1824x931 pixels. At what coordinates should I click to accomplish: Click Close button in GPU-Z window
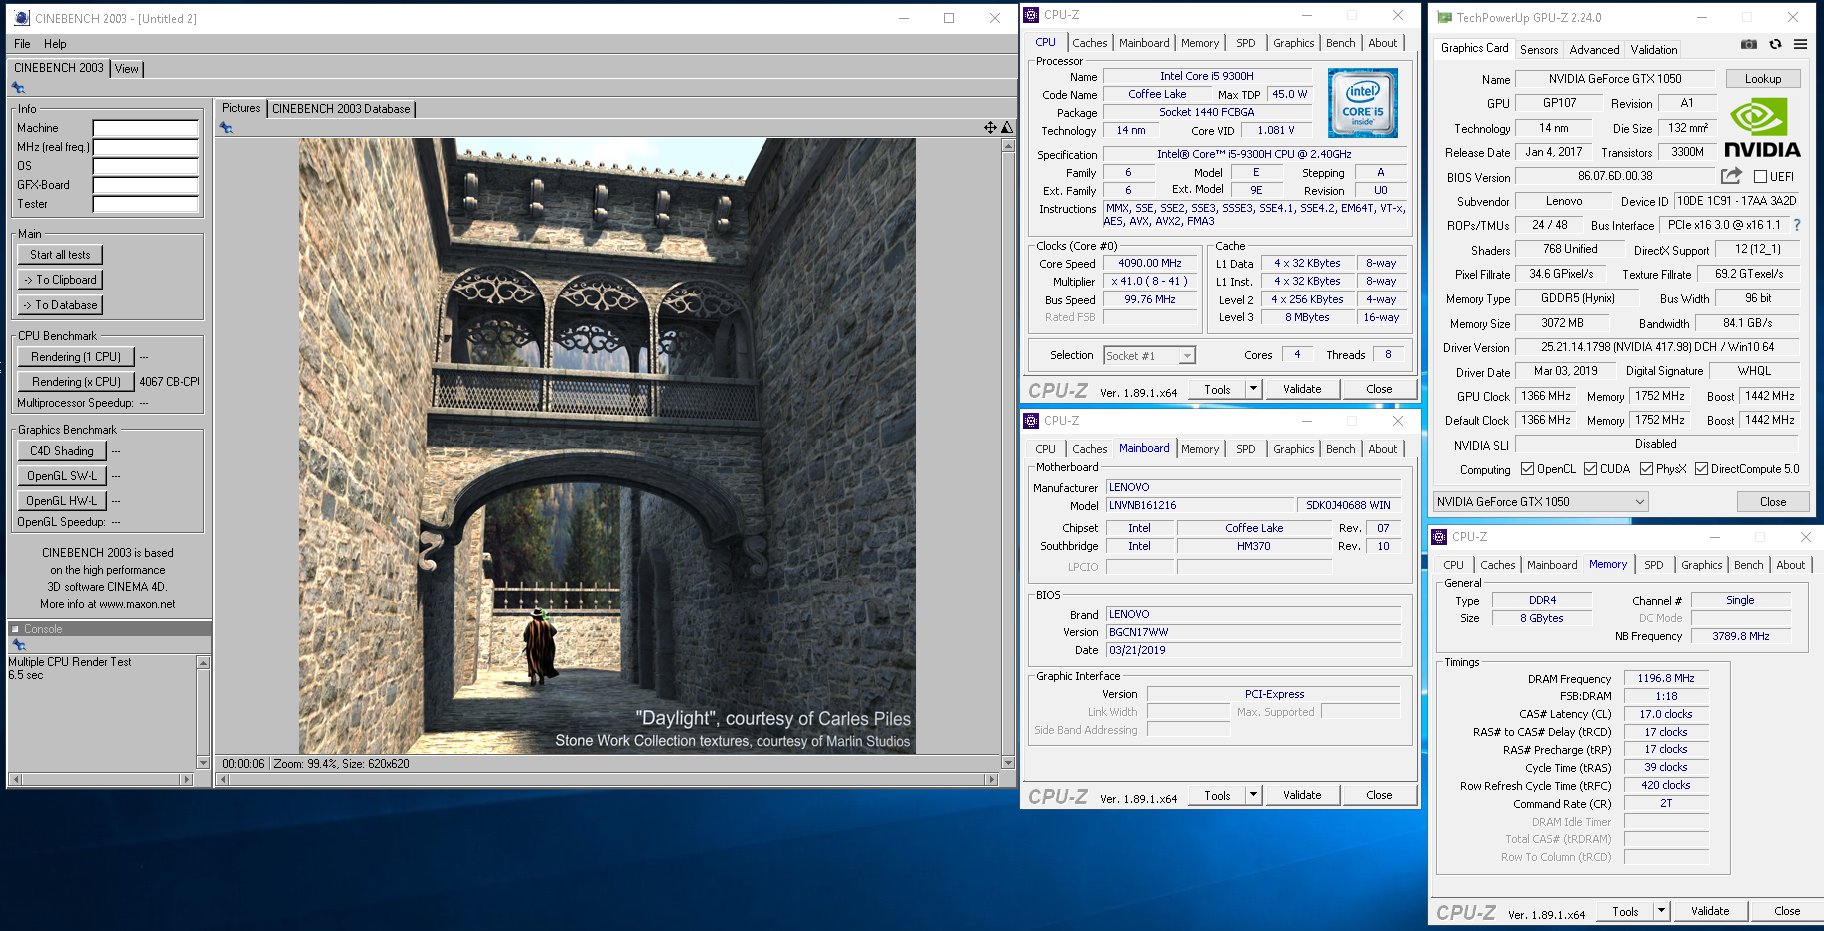pos(1773,502)
